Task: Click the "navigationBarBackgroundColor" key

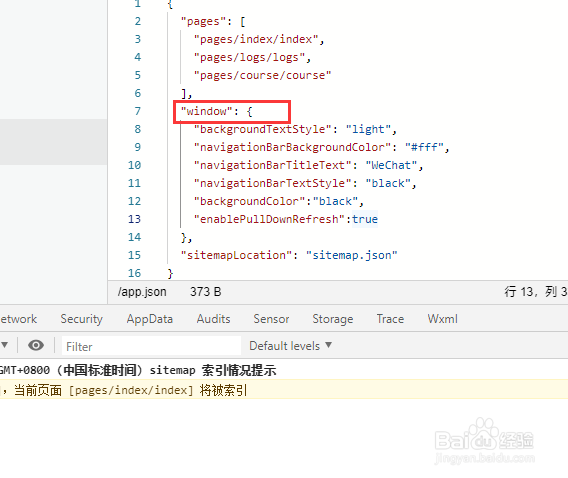Action: (292, 147)
